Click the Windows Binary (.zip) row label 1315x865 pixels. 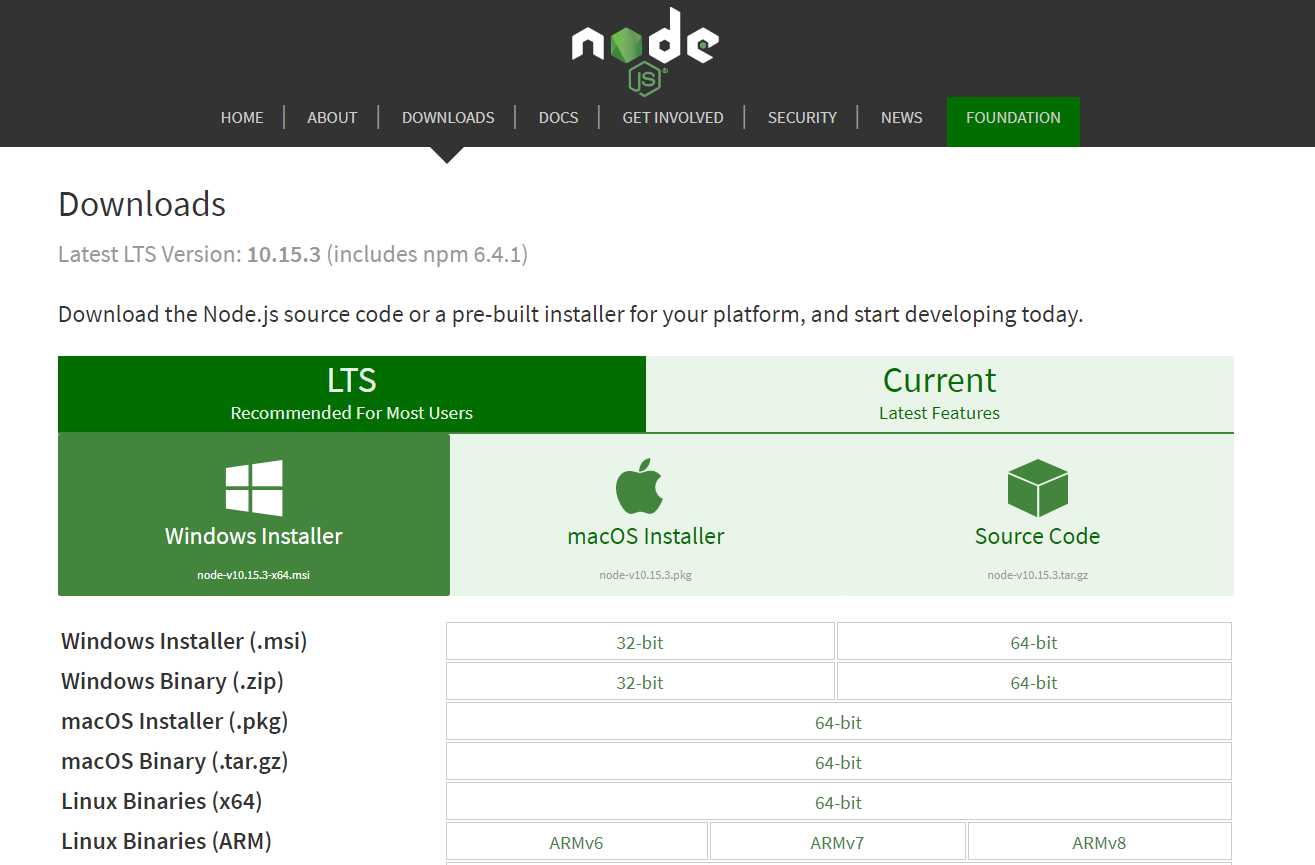click(x=172, y=681)
